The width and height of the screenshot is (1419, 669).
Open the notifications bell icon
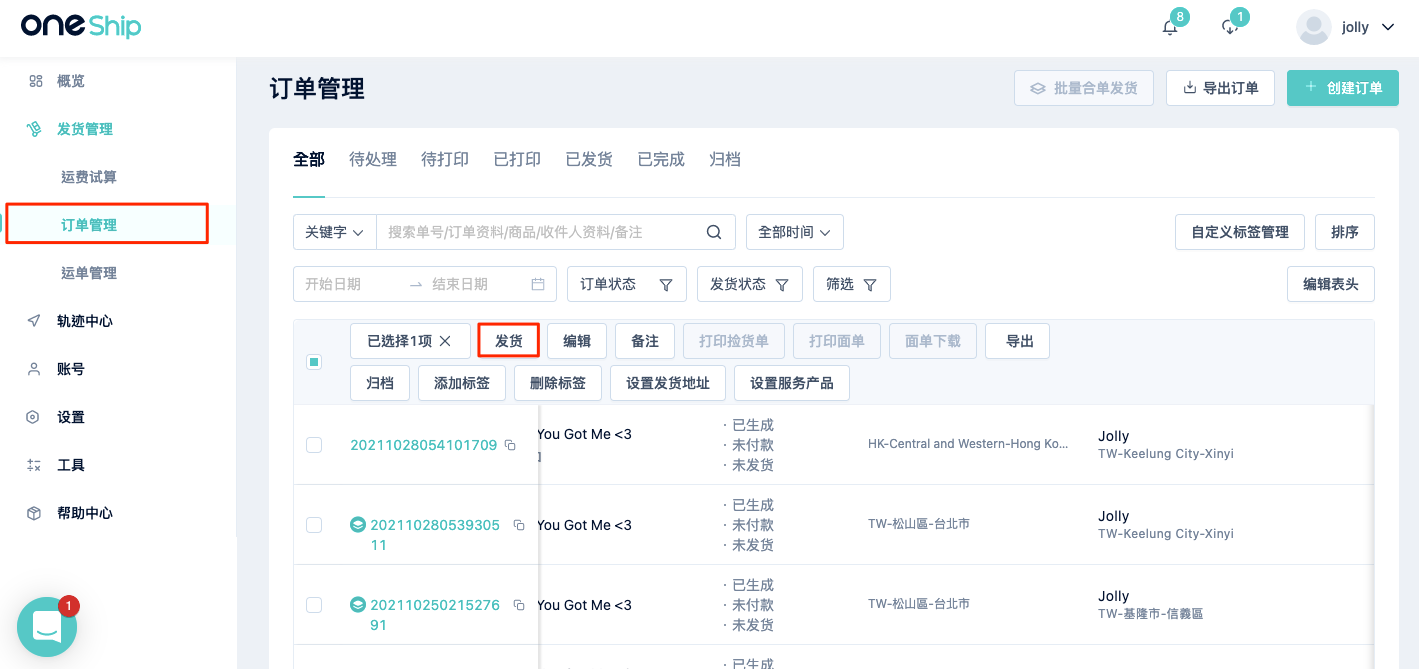(x=1170, y=27)
